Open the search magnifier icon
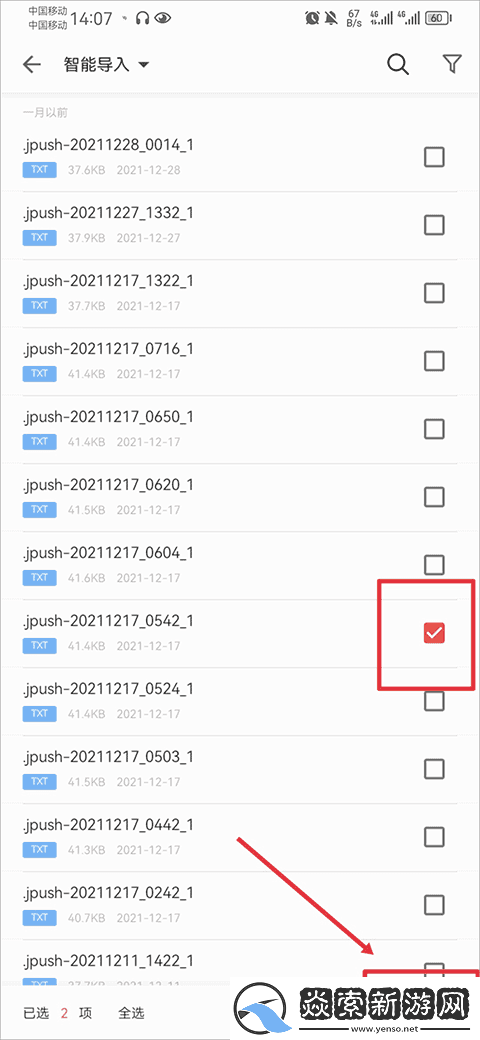Screen dimensions: 480x1040 [x=398, y=64]
